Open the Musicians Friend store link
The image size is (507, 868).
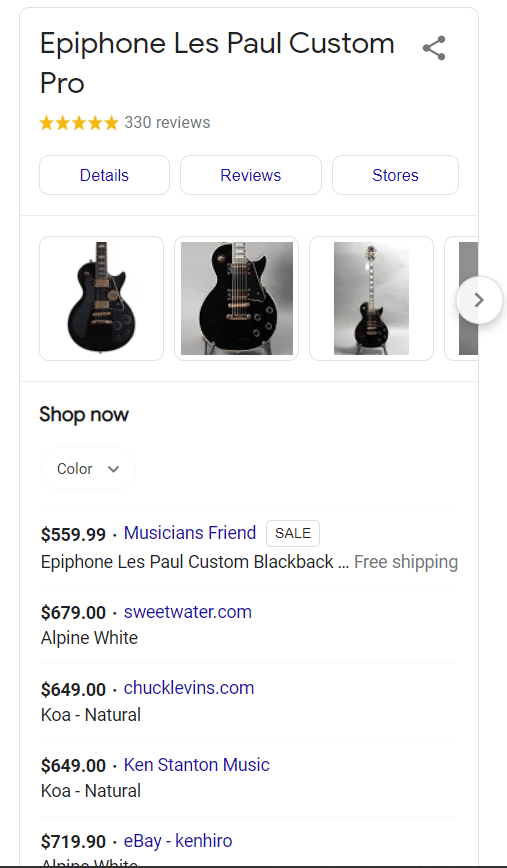coord(190,533)
